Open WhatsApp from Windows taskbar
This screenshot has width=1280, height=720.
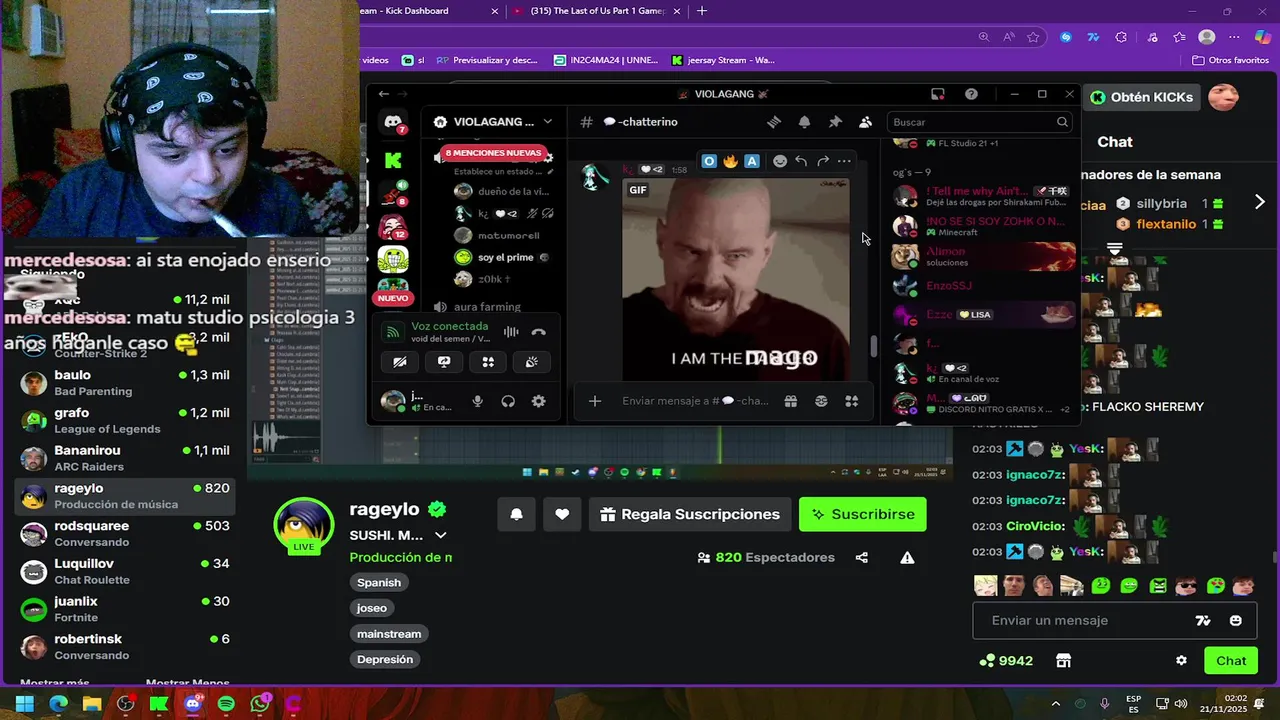point(260,704)
